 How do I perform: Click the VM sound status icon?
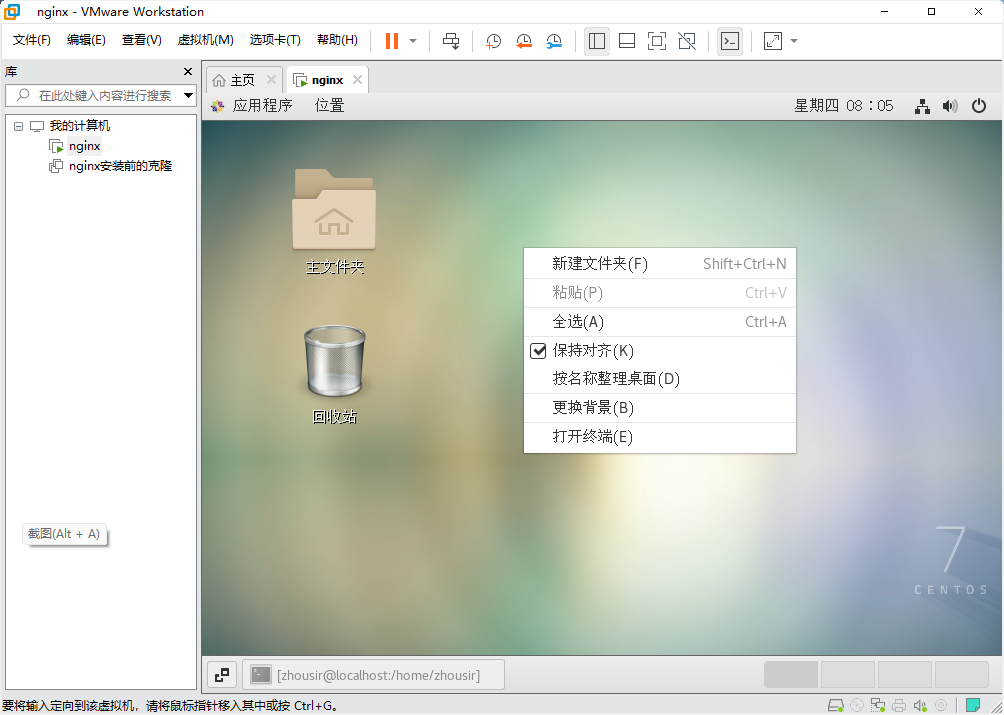[920, 704]
